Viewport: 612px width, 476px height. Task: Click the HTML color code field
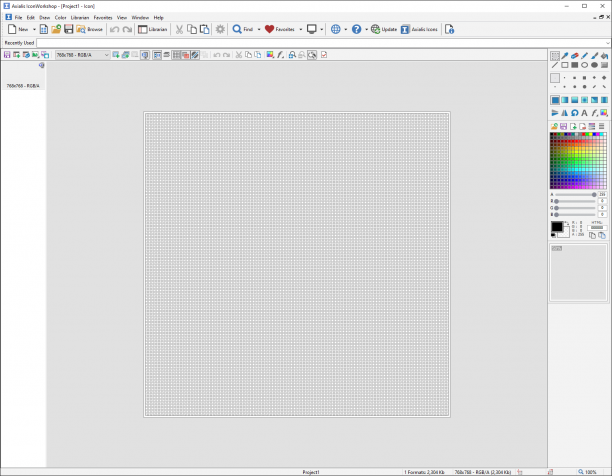coord(597,228)
